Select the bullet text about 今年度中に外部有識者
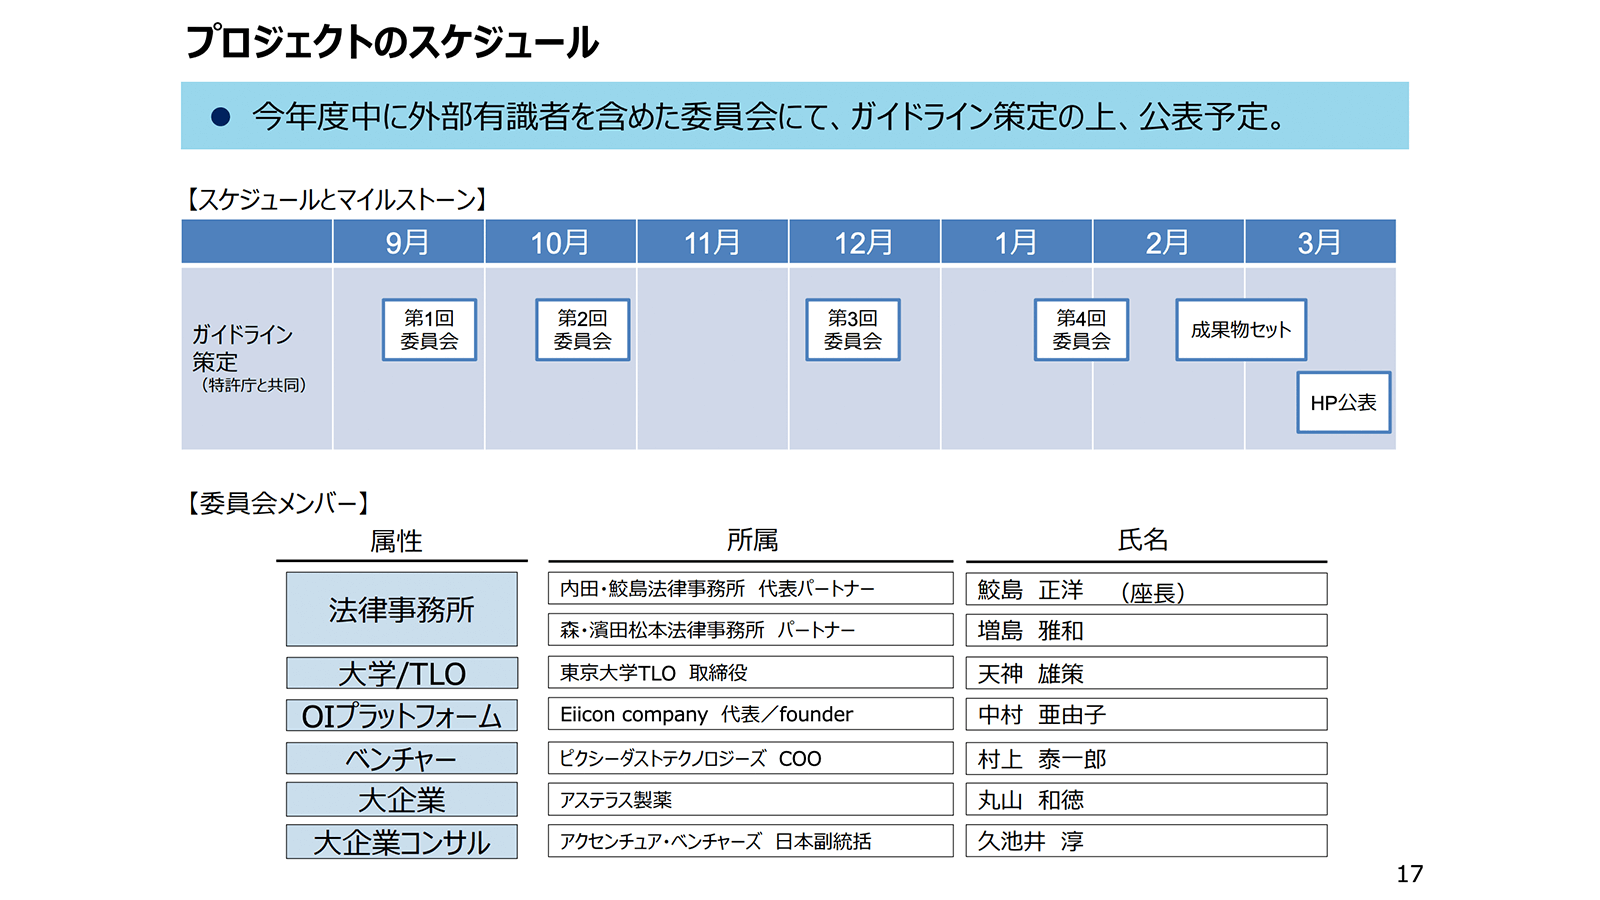Screen dimensions: 1600x900 tap(768, 117)
